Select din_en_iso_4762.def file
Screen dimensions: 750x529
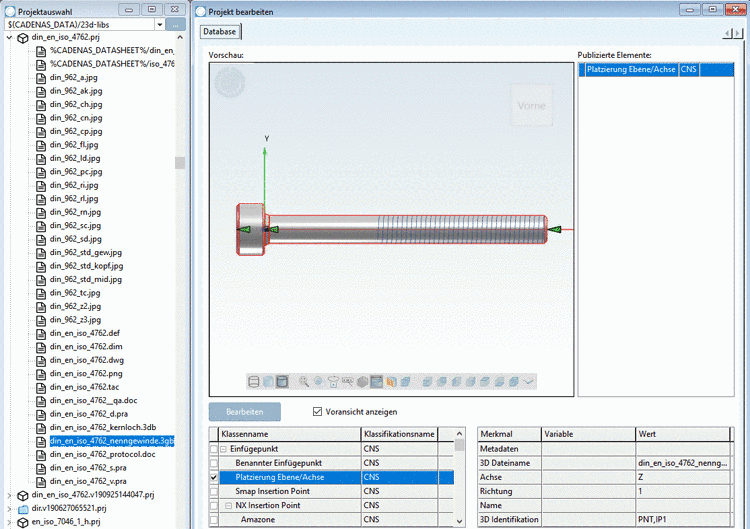[x=85, y=333]
